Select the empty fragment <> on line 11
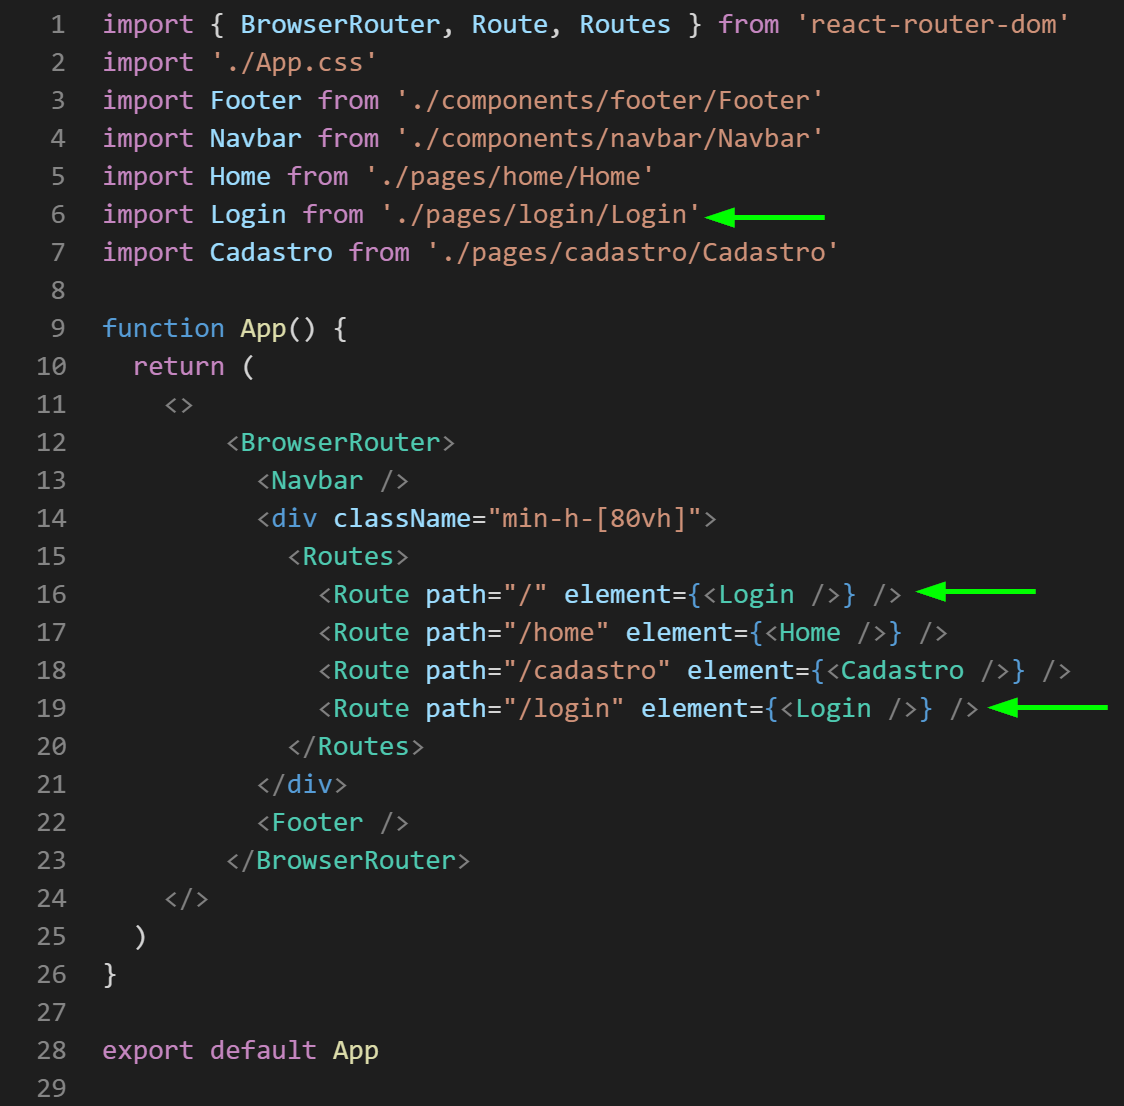This screenshot has height=1106, width=1124. click(x=178, y=404)
